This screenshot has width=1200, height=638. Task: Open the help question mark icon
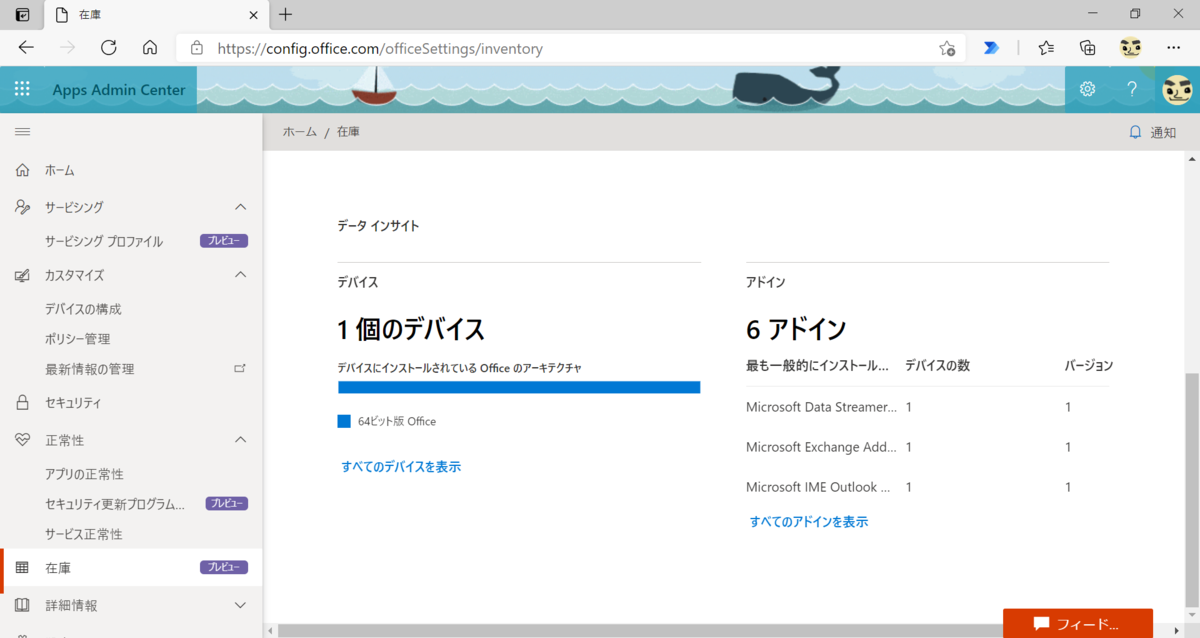[1132, 89]
